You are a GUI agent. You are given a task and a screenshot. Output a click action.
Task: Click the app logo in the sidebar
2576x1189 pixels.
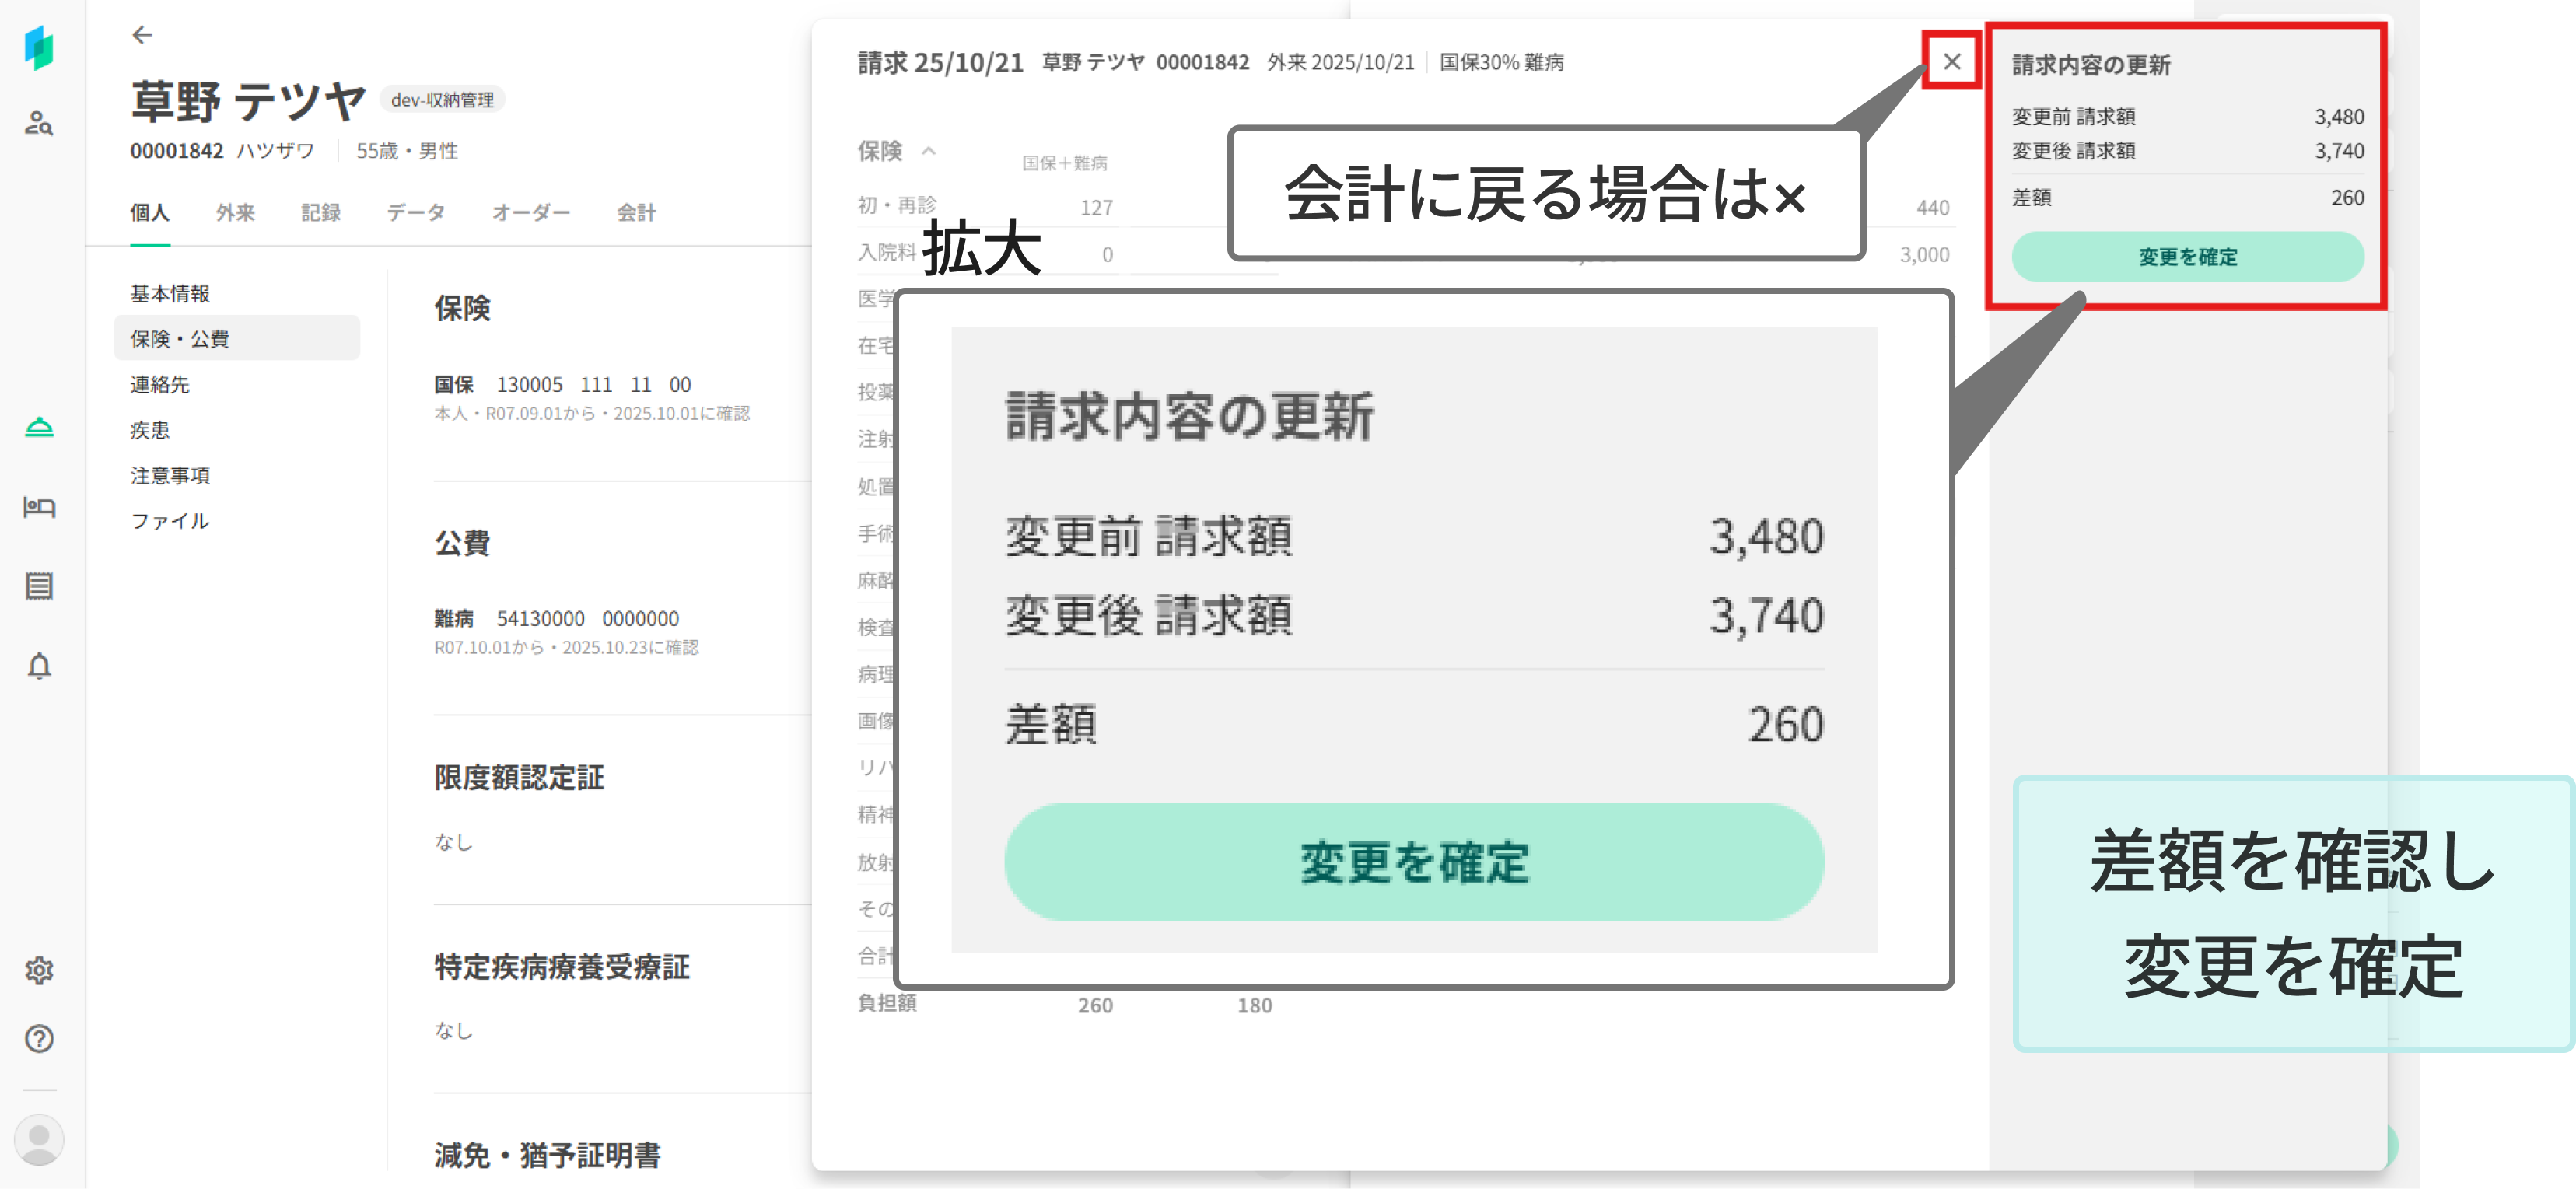pos(39,48)
